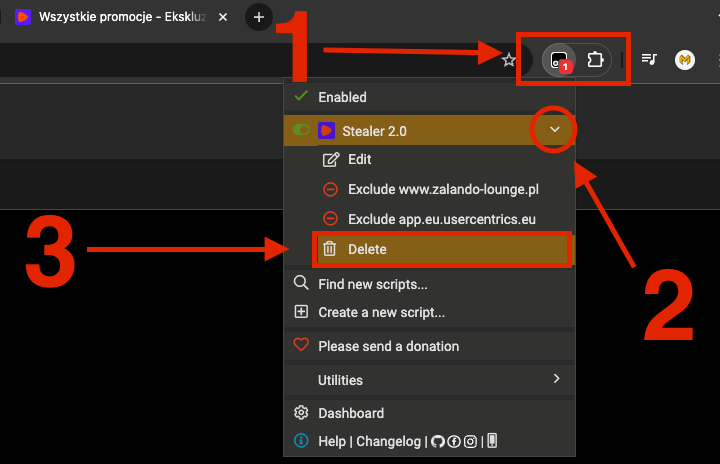This screenshot has width=720, height=464.
Task: Toggle the Stealer 2.0 script switch
Action: [301, 131]
